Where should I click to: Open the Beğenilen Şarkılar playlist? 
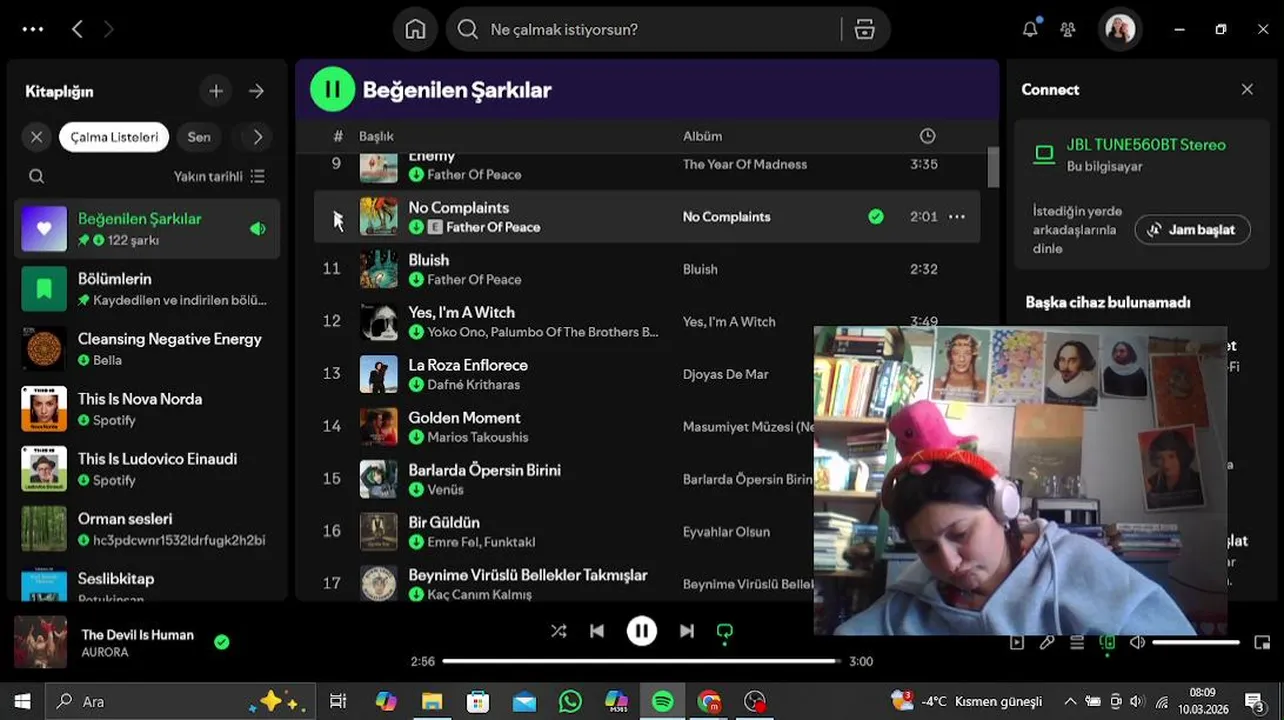pos(147,229)
